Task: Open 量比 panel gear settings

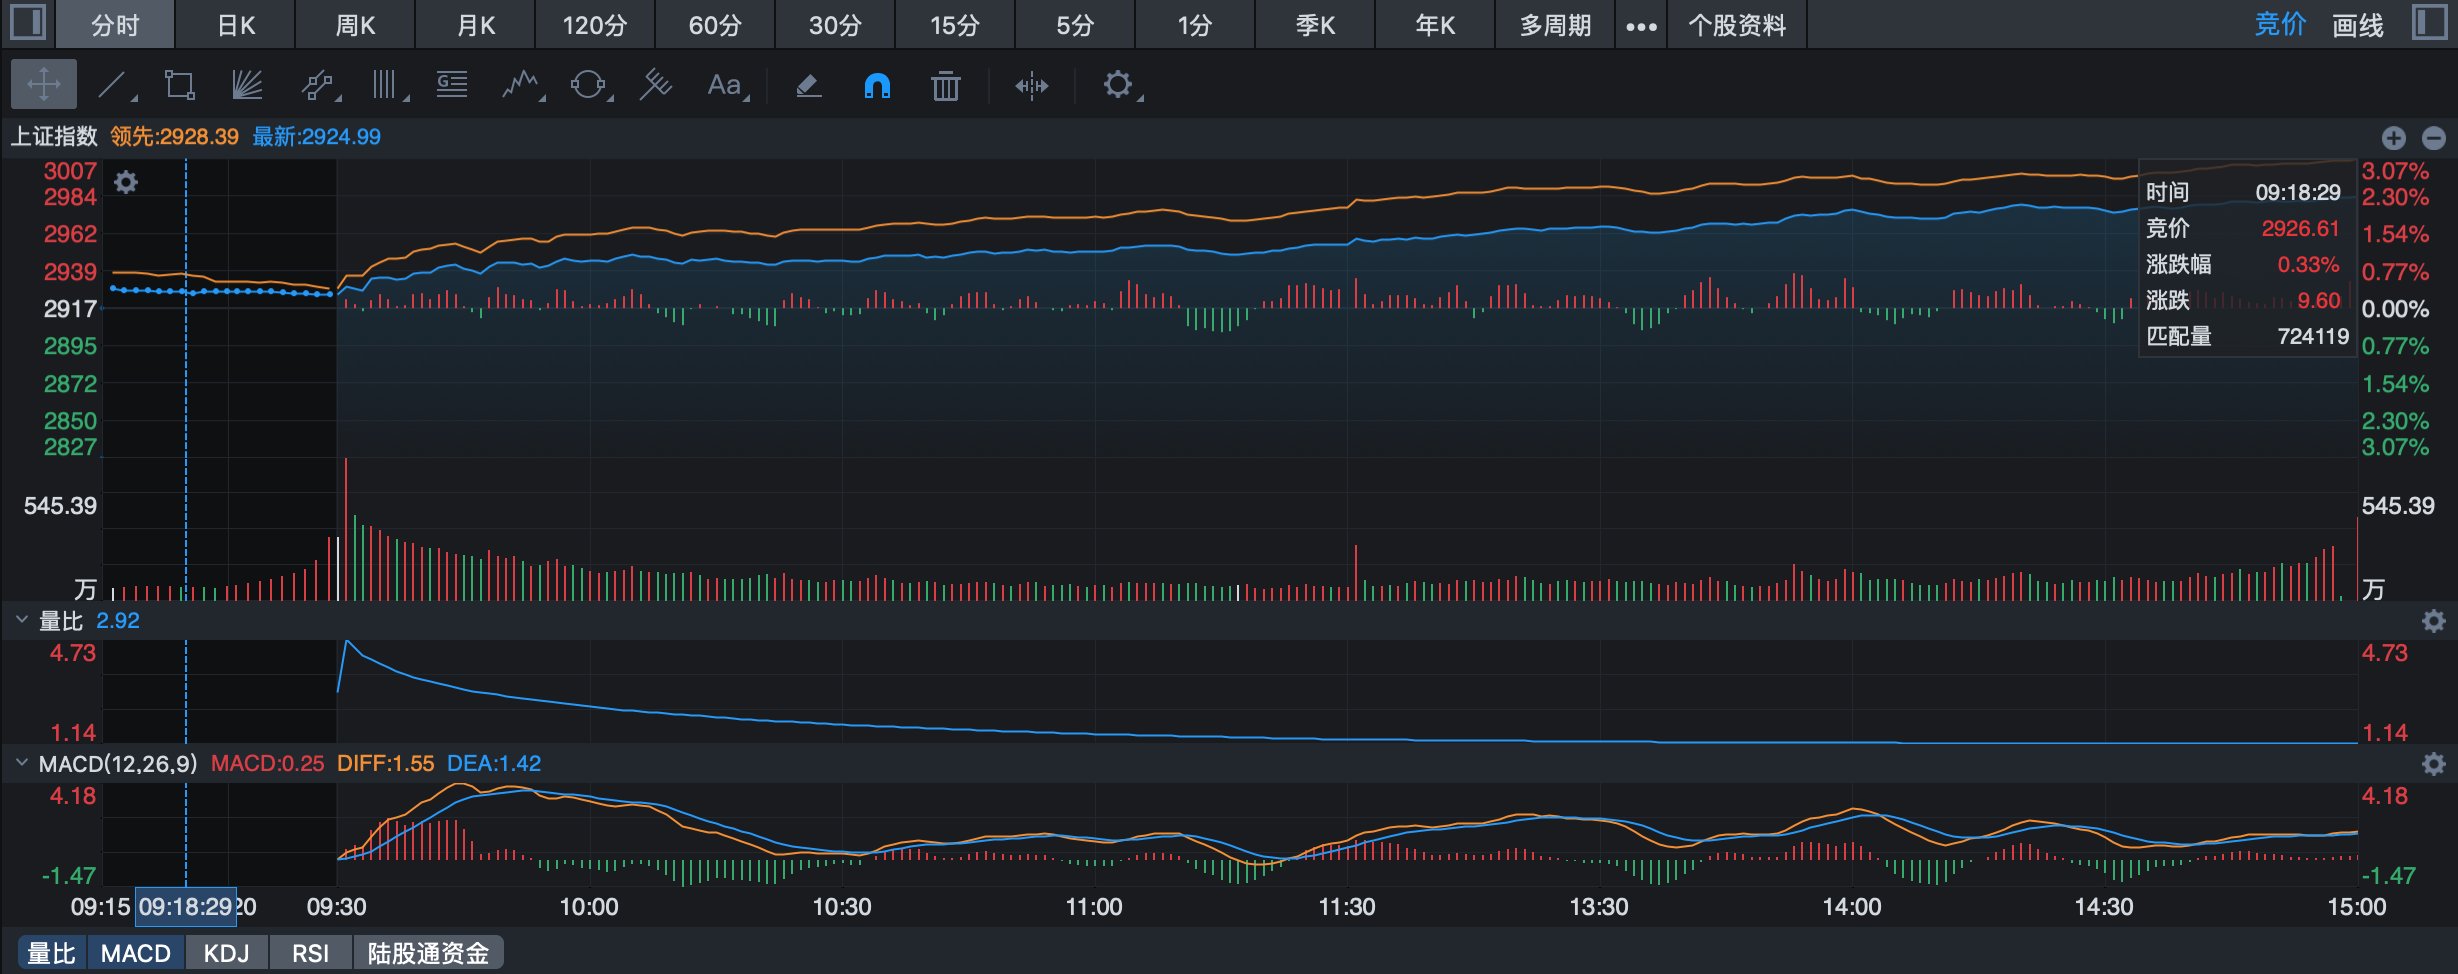Action: click(2433, 621)
